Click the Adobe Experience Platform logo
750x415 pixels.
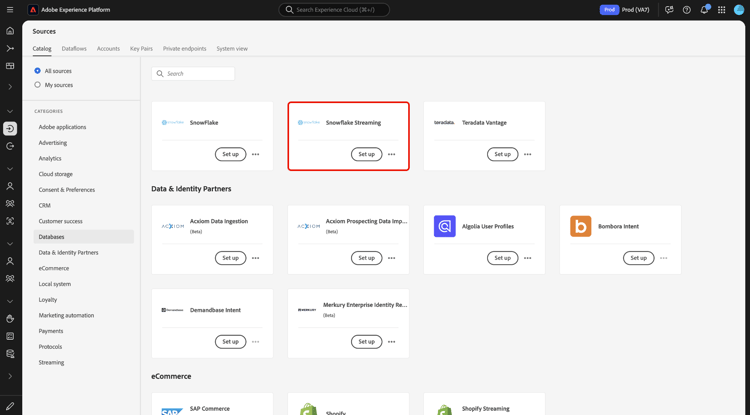(33, 10)
